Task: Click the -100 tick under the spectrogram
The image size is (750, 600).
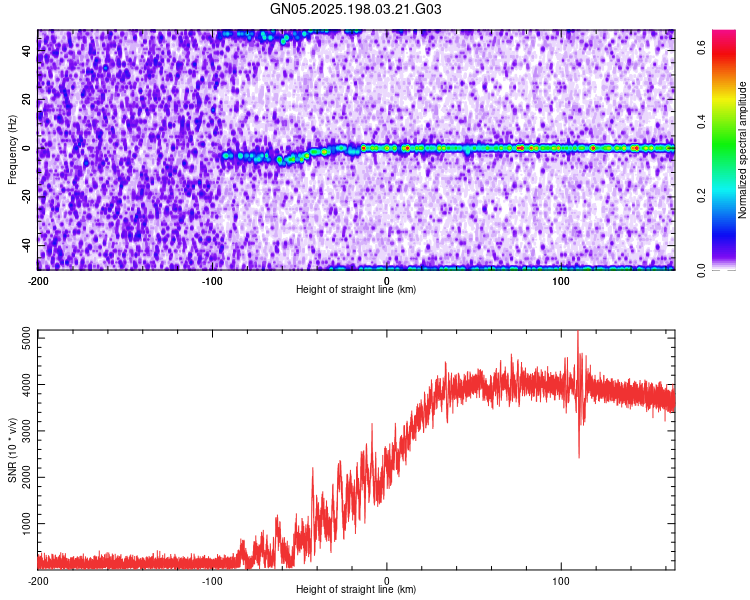Action: [x=212, y=281]
